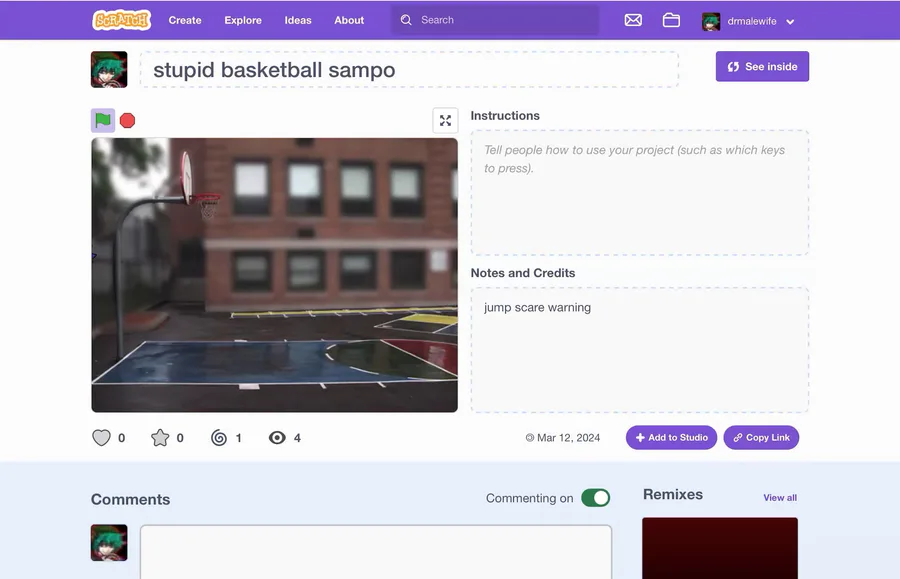Click the views eye icon
Image resolution: width=900 pixels, height=579 pixels.
(277, 438)
